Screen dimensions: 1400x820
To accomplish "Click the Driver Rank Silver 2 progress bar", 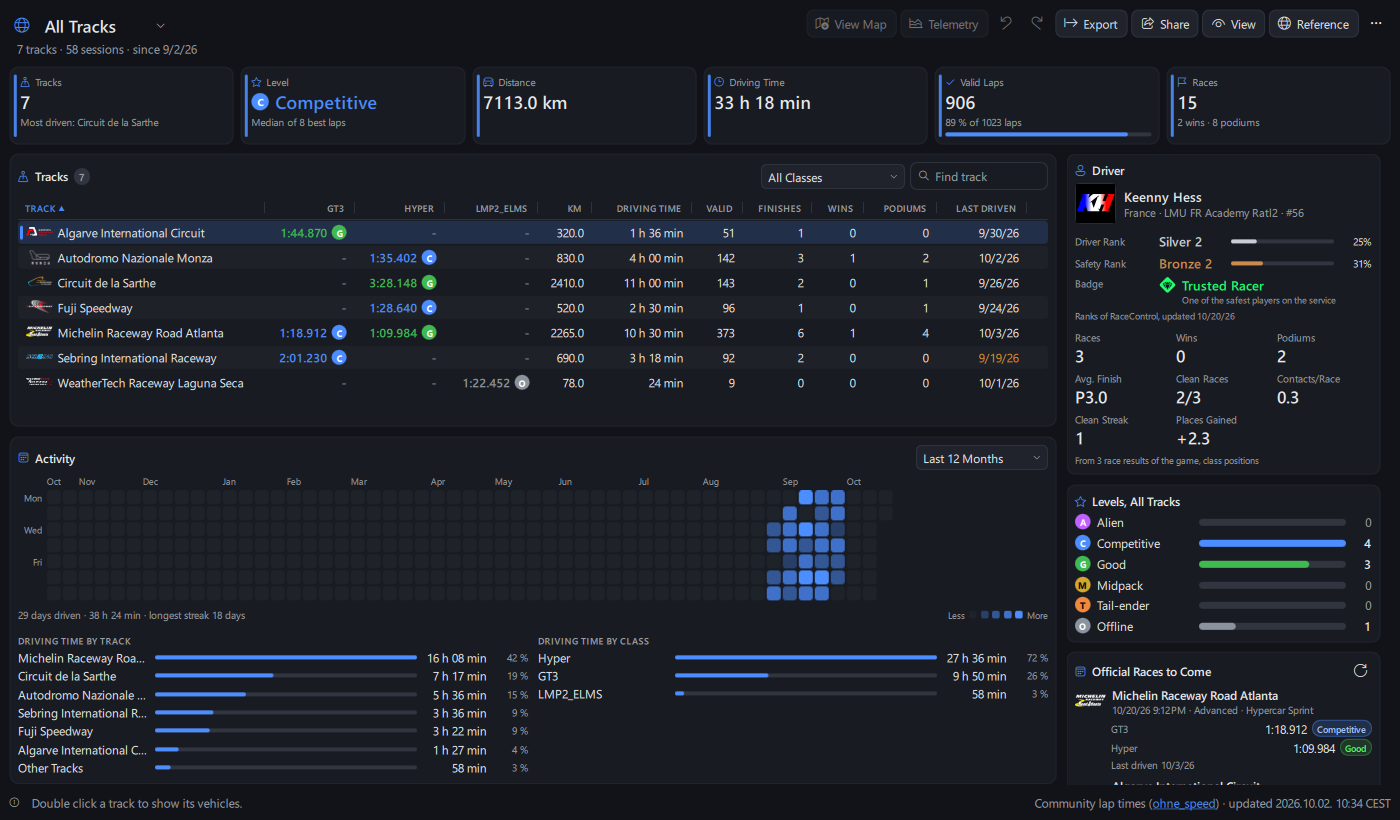I will click(1282, 241).
